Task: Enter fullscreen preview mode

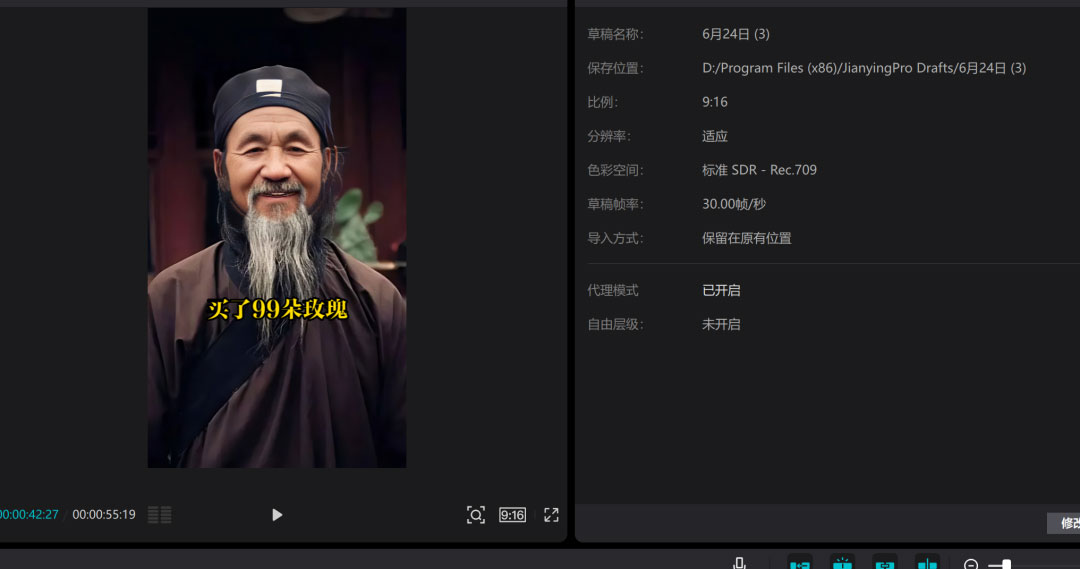Action: [551, 515]
